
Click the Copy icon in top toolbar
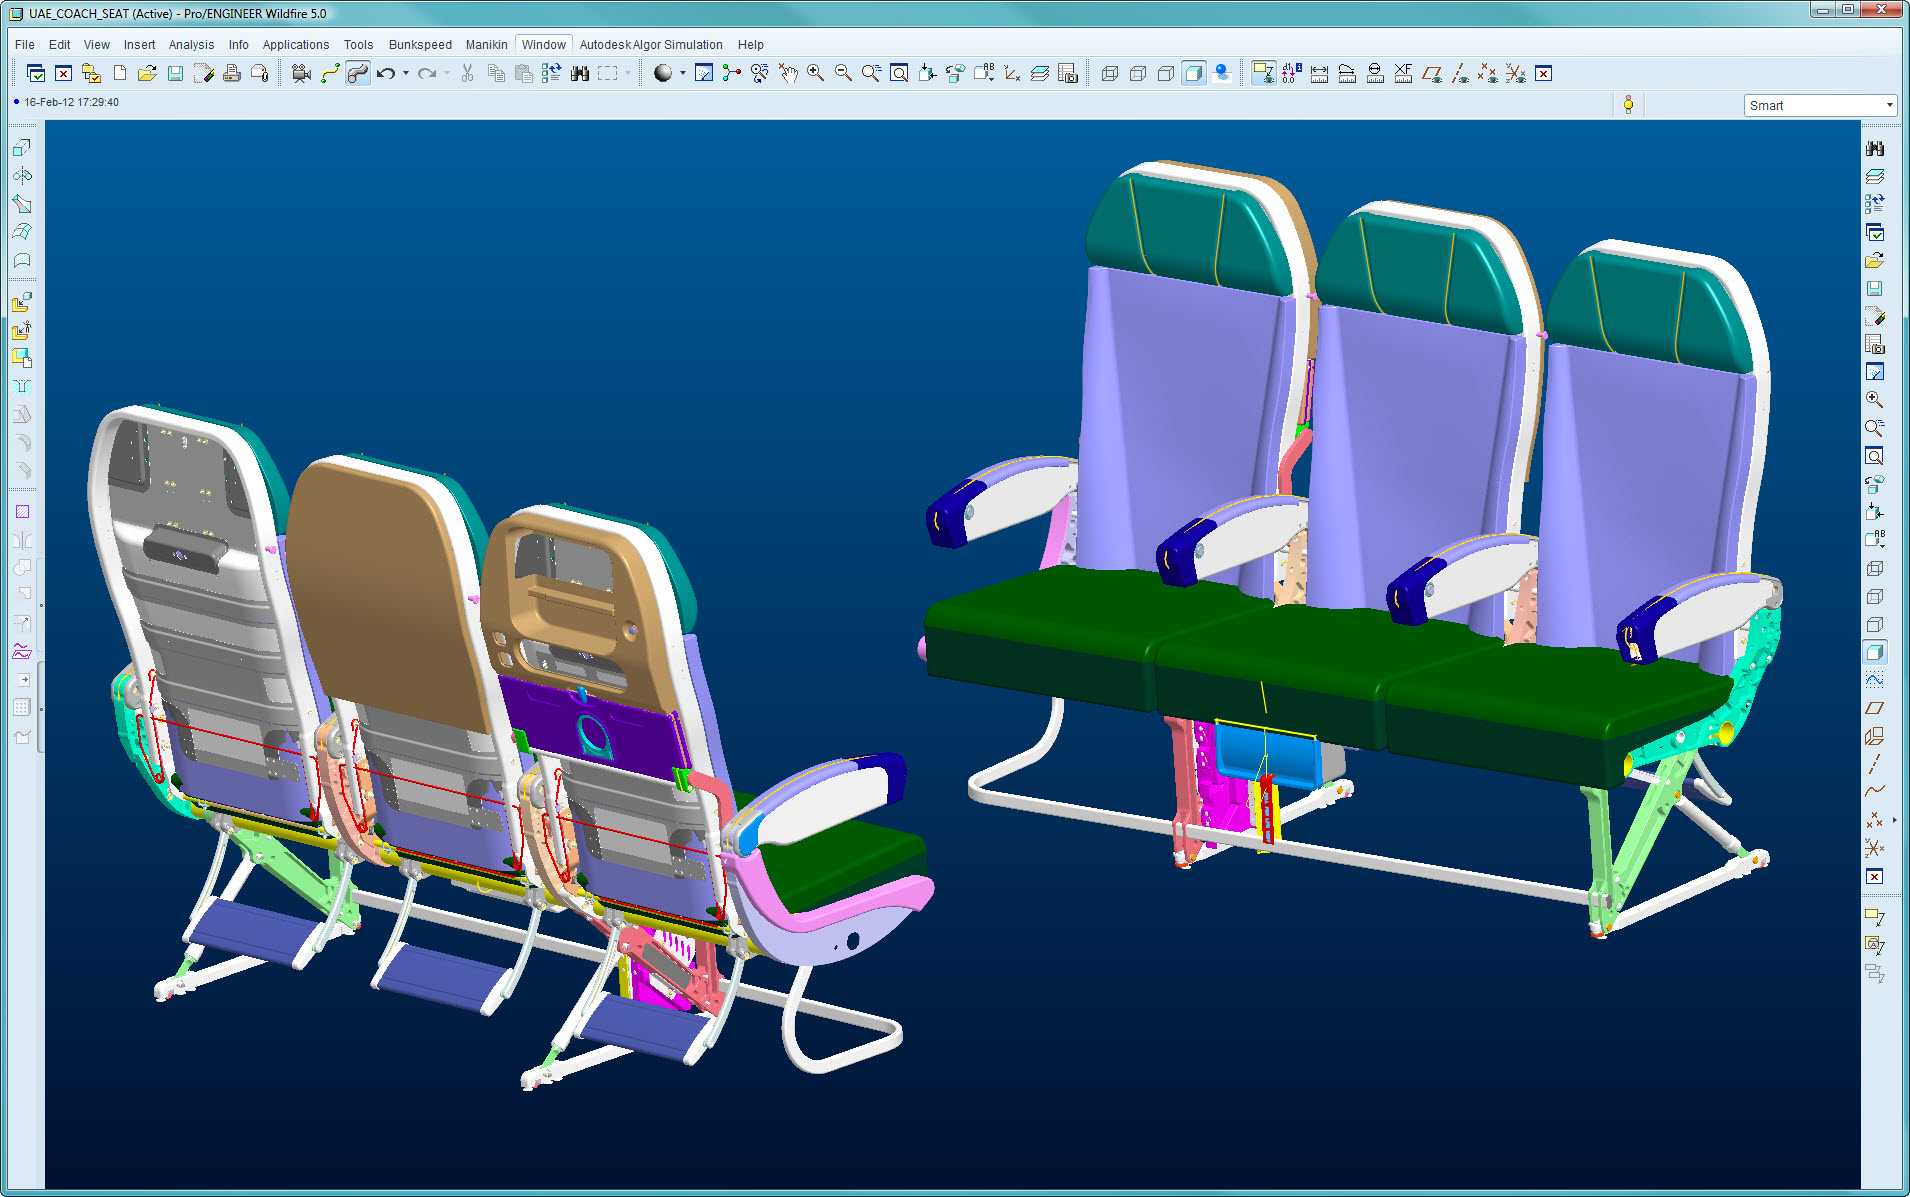(x=495, y=73)
